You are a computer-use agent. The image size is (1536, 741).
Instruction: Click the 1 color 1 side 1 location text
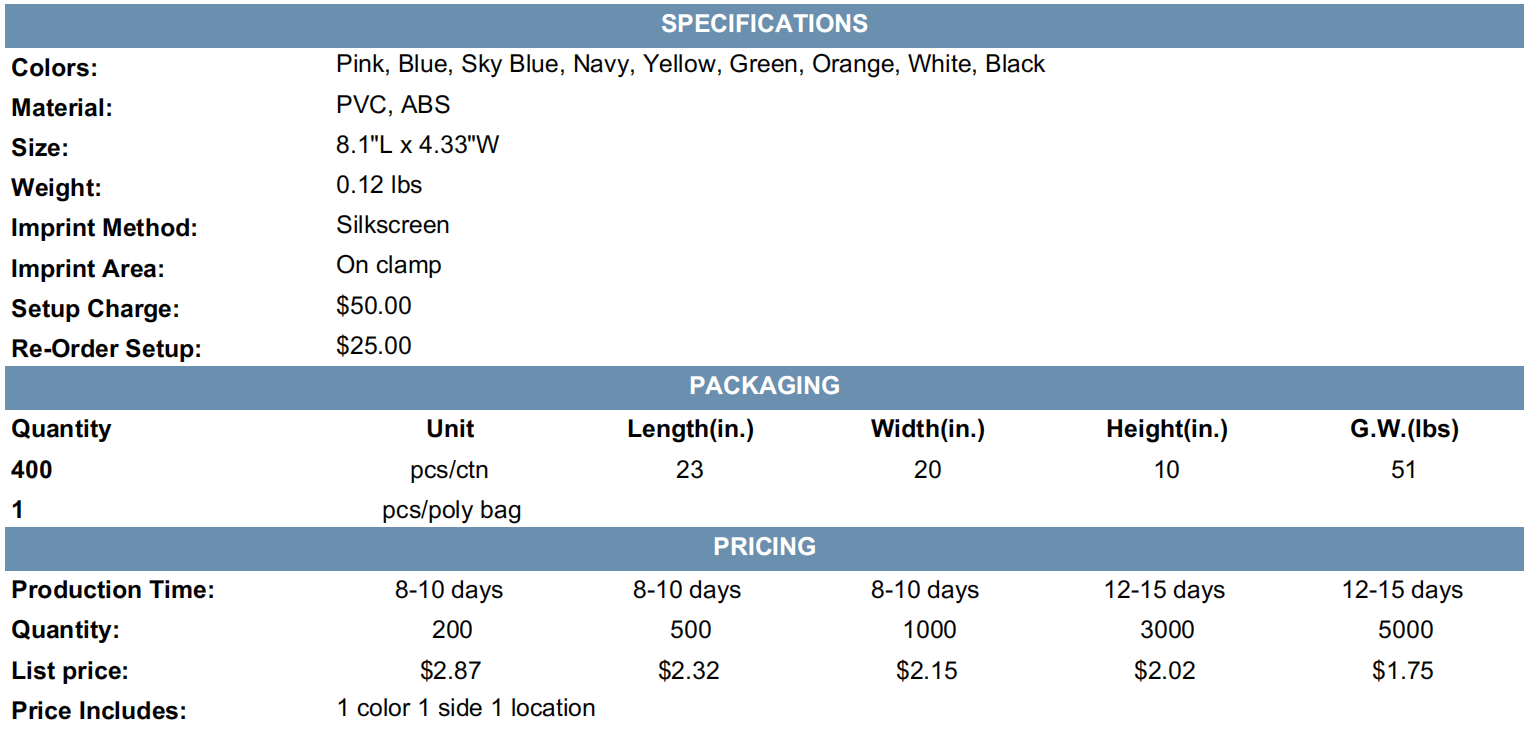coord(466,709)
